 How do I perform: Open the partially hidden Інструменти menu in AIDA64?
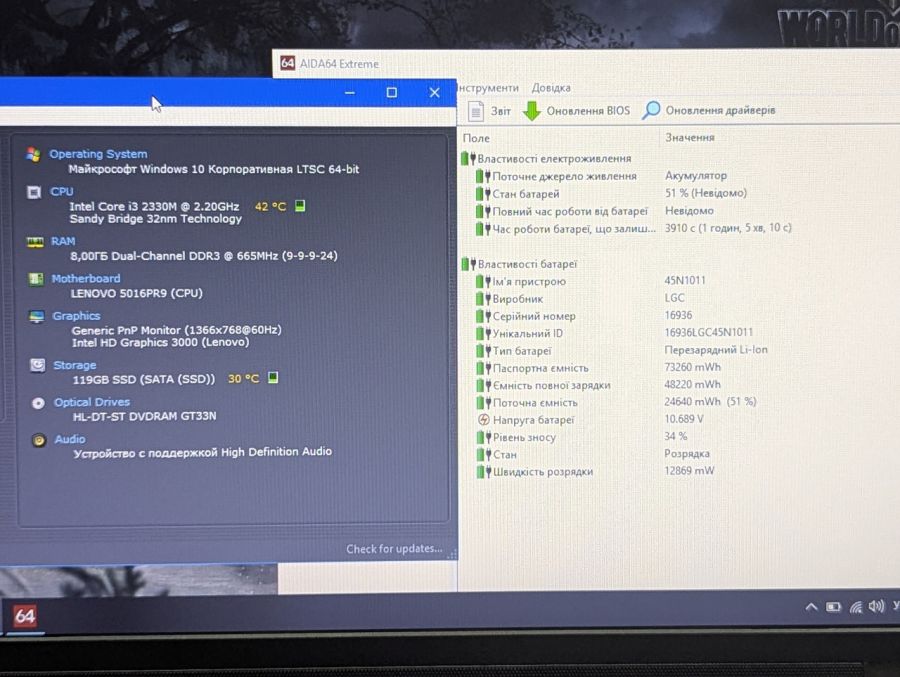(x=488, y=88)
